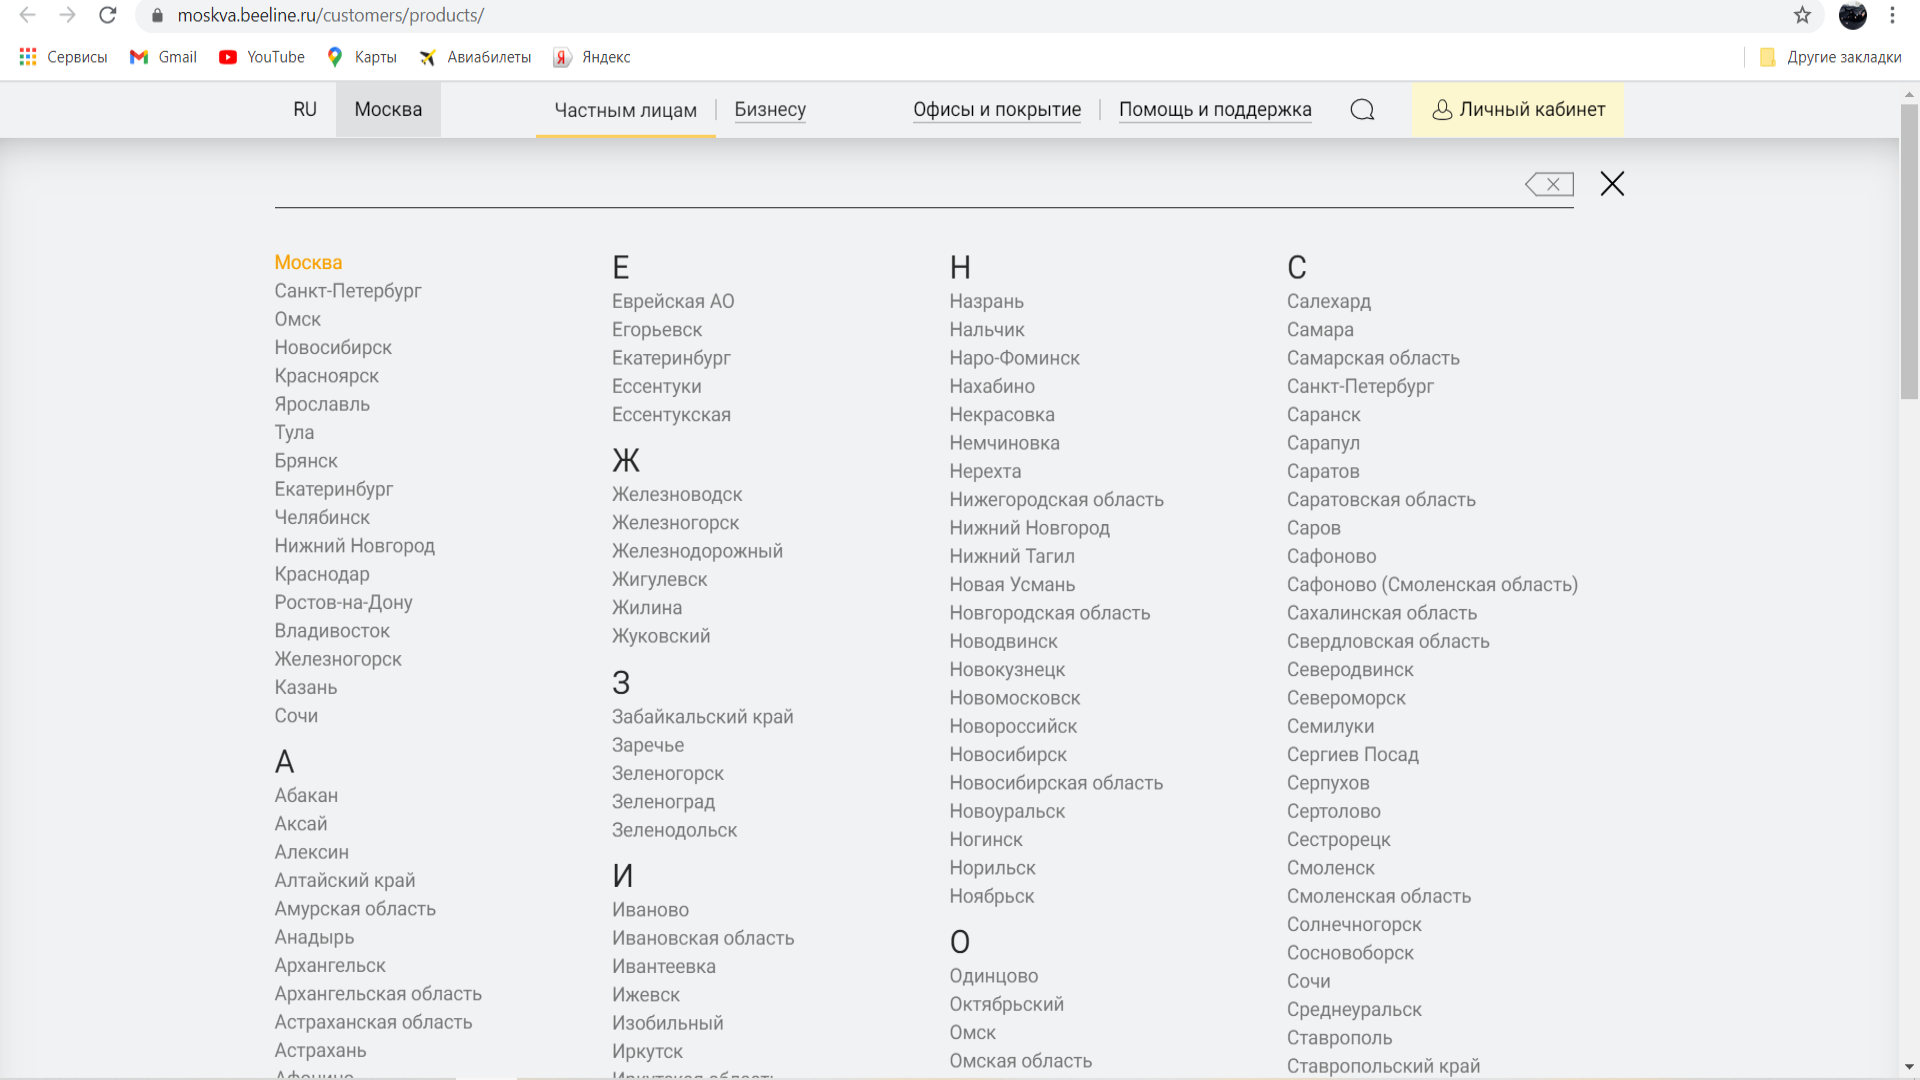Choose Омск in the popular cities list
Screen dimensions: 1920x1080
coord(298,319)
